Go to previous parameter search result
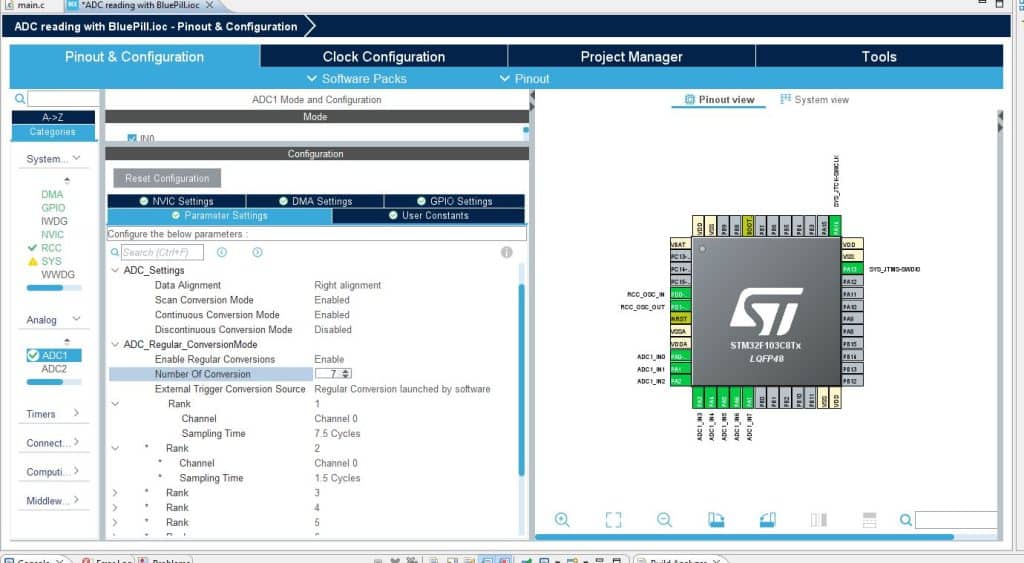Screen dimensions: 1024x563 pos(222,252)
